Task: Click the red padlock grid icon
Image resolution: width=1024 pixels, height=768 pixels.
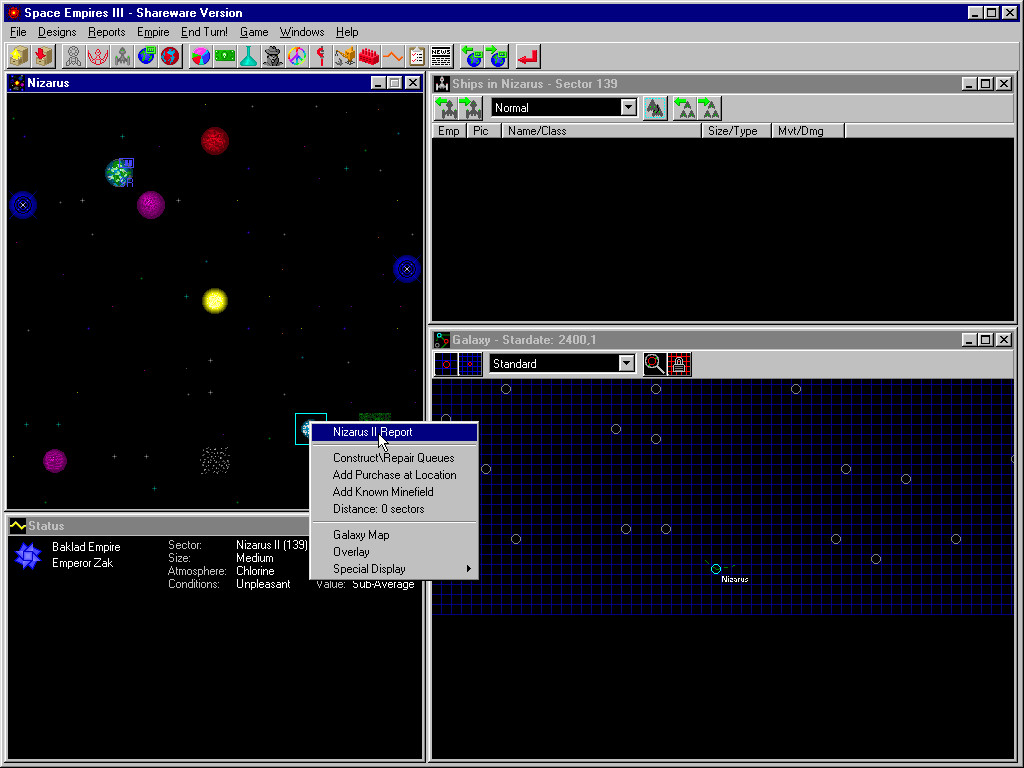Action: click(679, 364)
